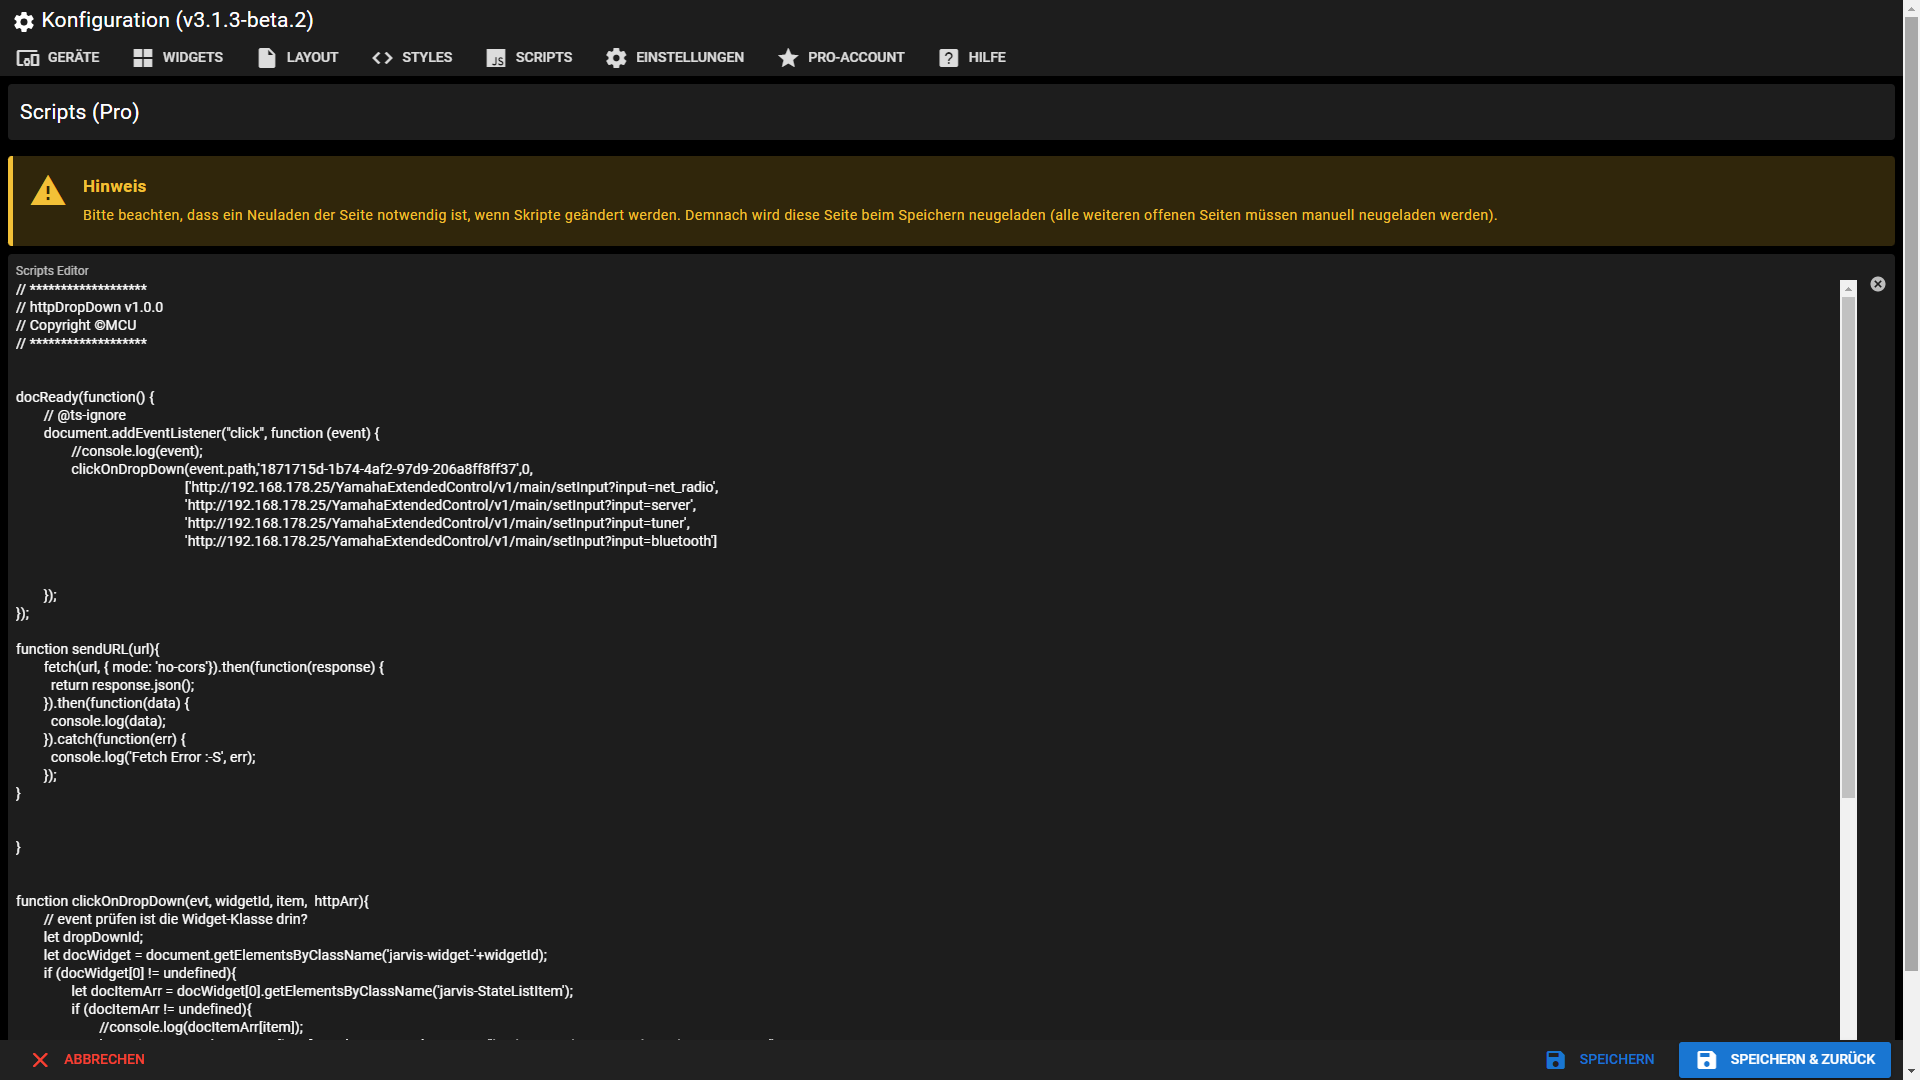Switch to the STYLES tab
1920x1080 pixels.
[x=412, y=58]
